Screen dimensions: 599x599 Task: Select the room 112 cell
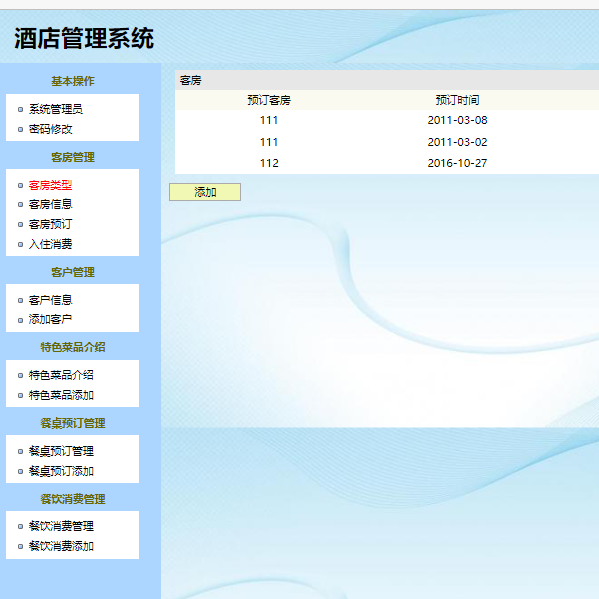pos(269,163)
